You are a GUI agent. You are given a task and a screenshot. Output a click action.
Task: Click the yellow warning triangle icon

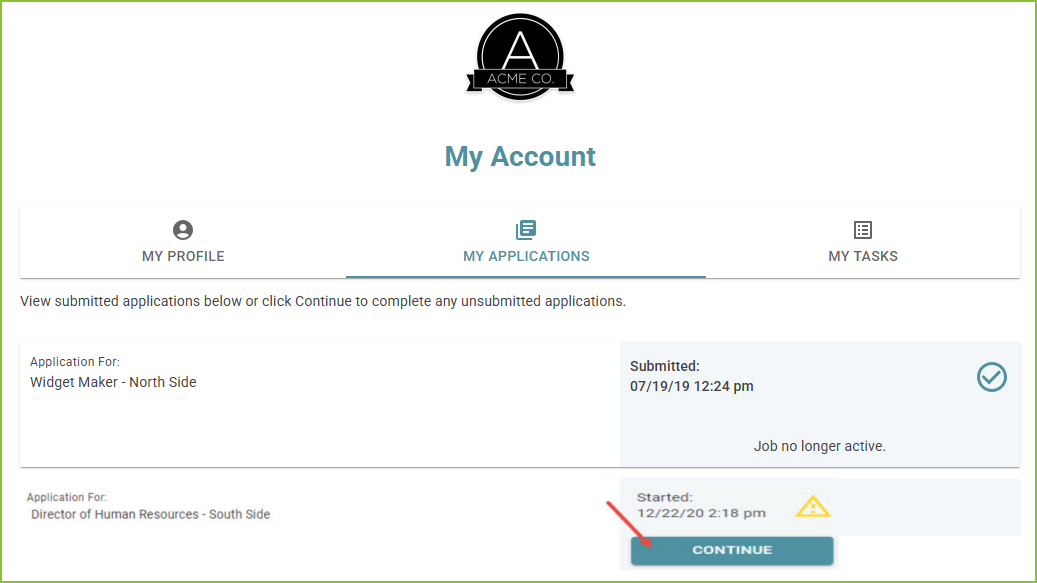[813, 506]
